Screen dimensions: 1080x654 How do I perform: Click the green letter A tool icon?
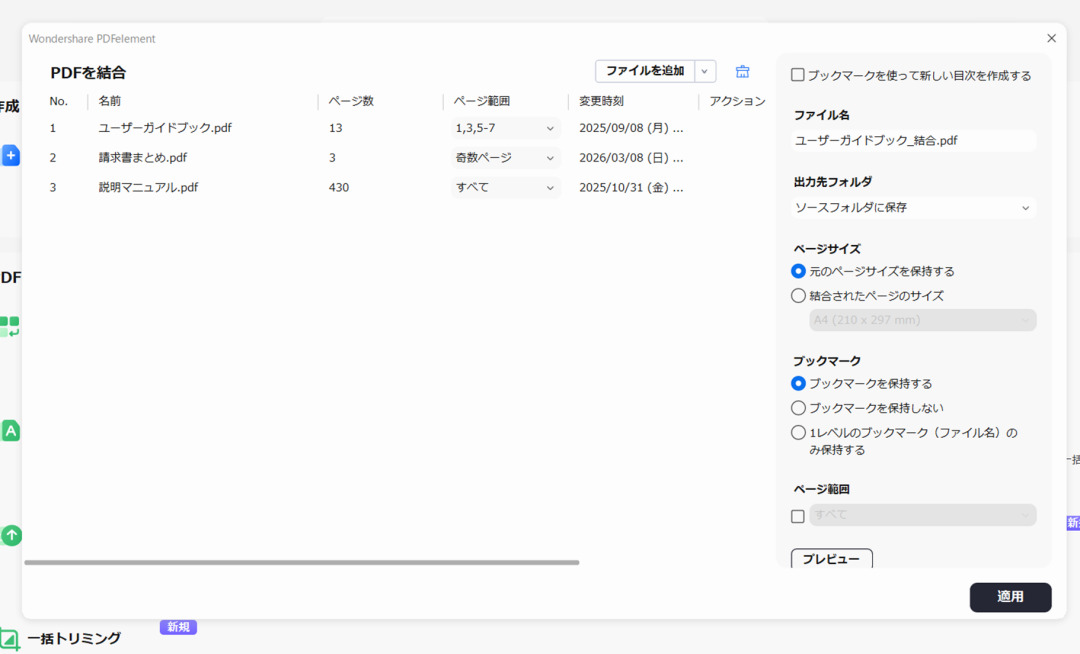[11, 430]
